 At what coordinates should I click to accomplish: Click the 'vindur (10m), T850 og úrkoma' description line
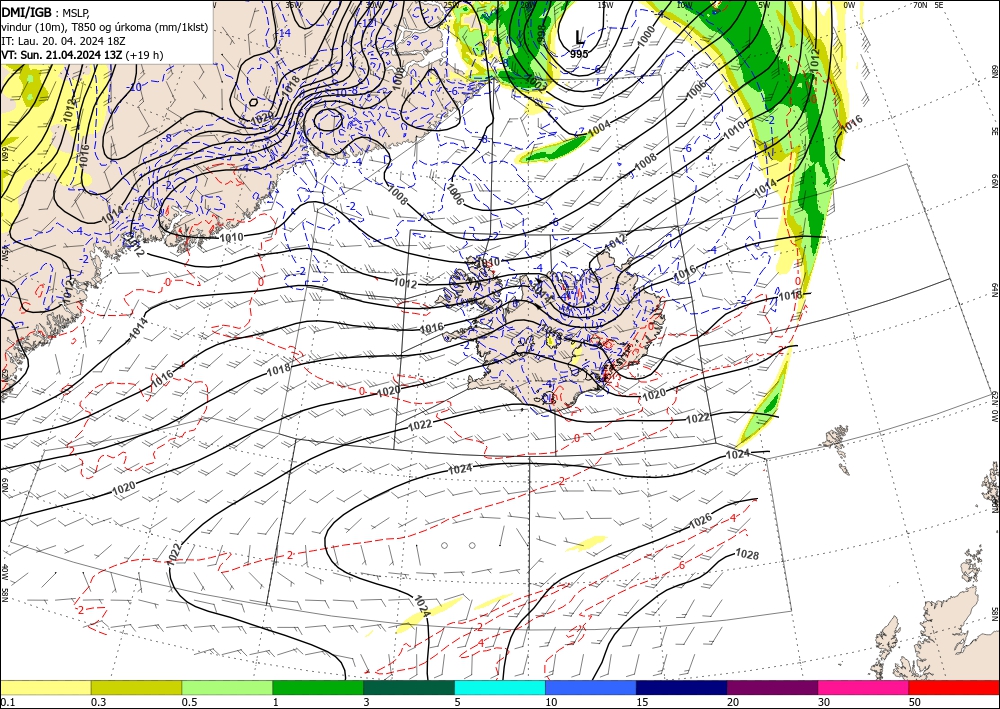(104, 26)
